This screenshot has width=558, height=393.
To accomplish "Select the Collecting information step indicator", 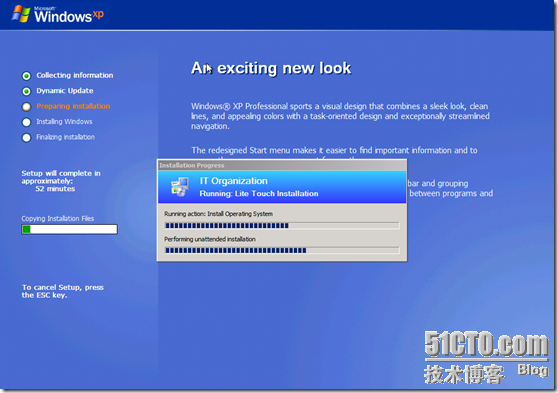I will [x=26, y=76].
